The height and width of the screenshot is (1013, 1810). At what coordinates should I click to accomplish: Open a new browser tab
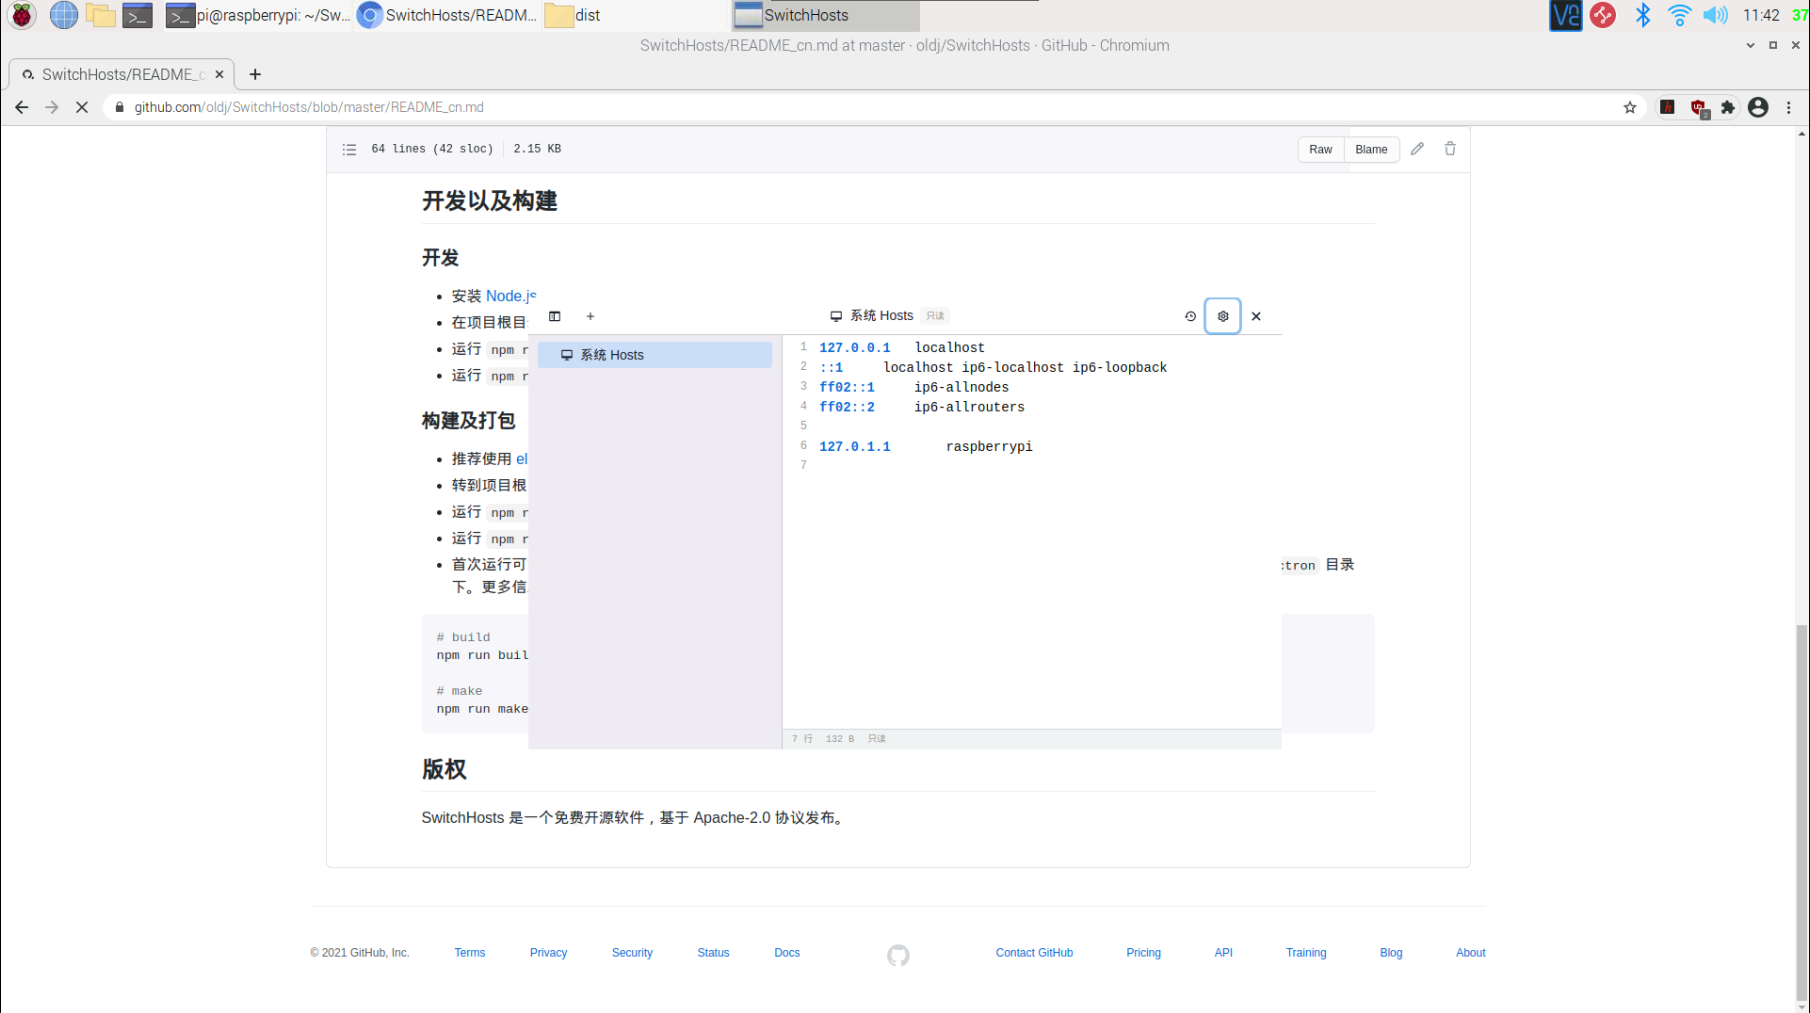pyautogui.click(x=255, y=74)
